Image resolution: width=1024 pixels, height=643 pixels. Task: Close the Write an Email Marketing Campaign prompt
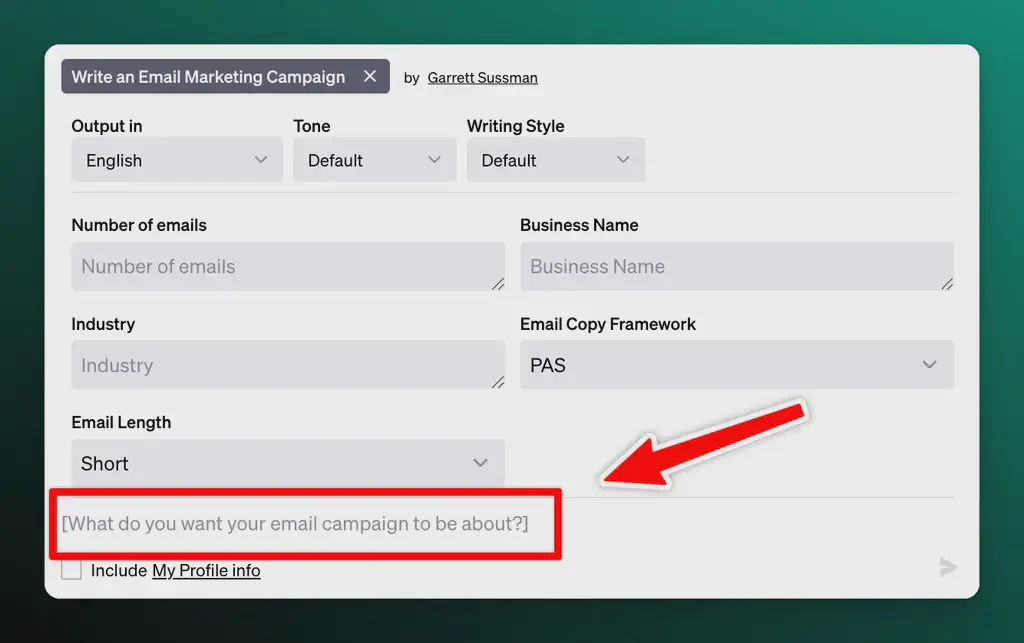370,76
